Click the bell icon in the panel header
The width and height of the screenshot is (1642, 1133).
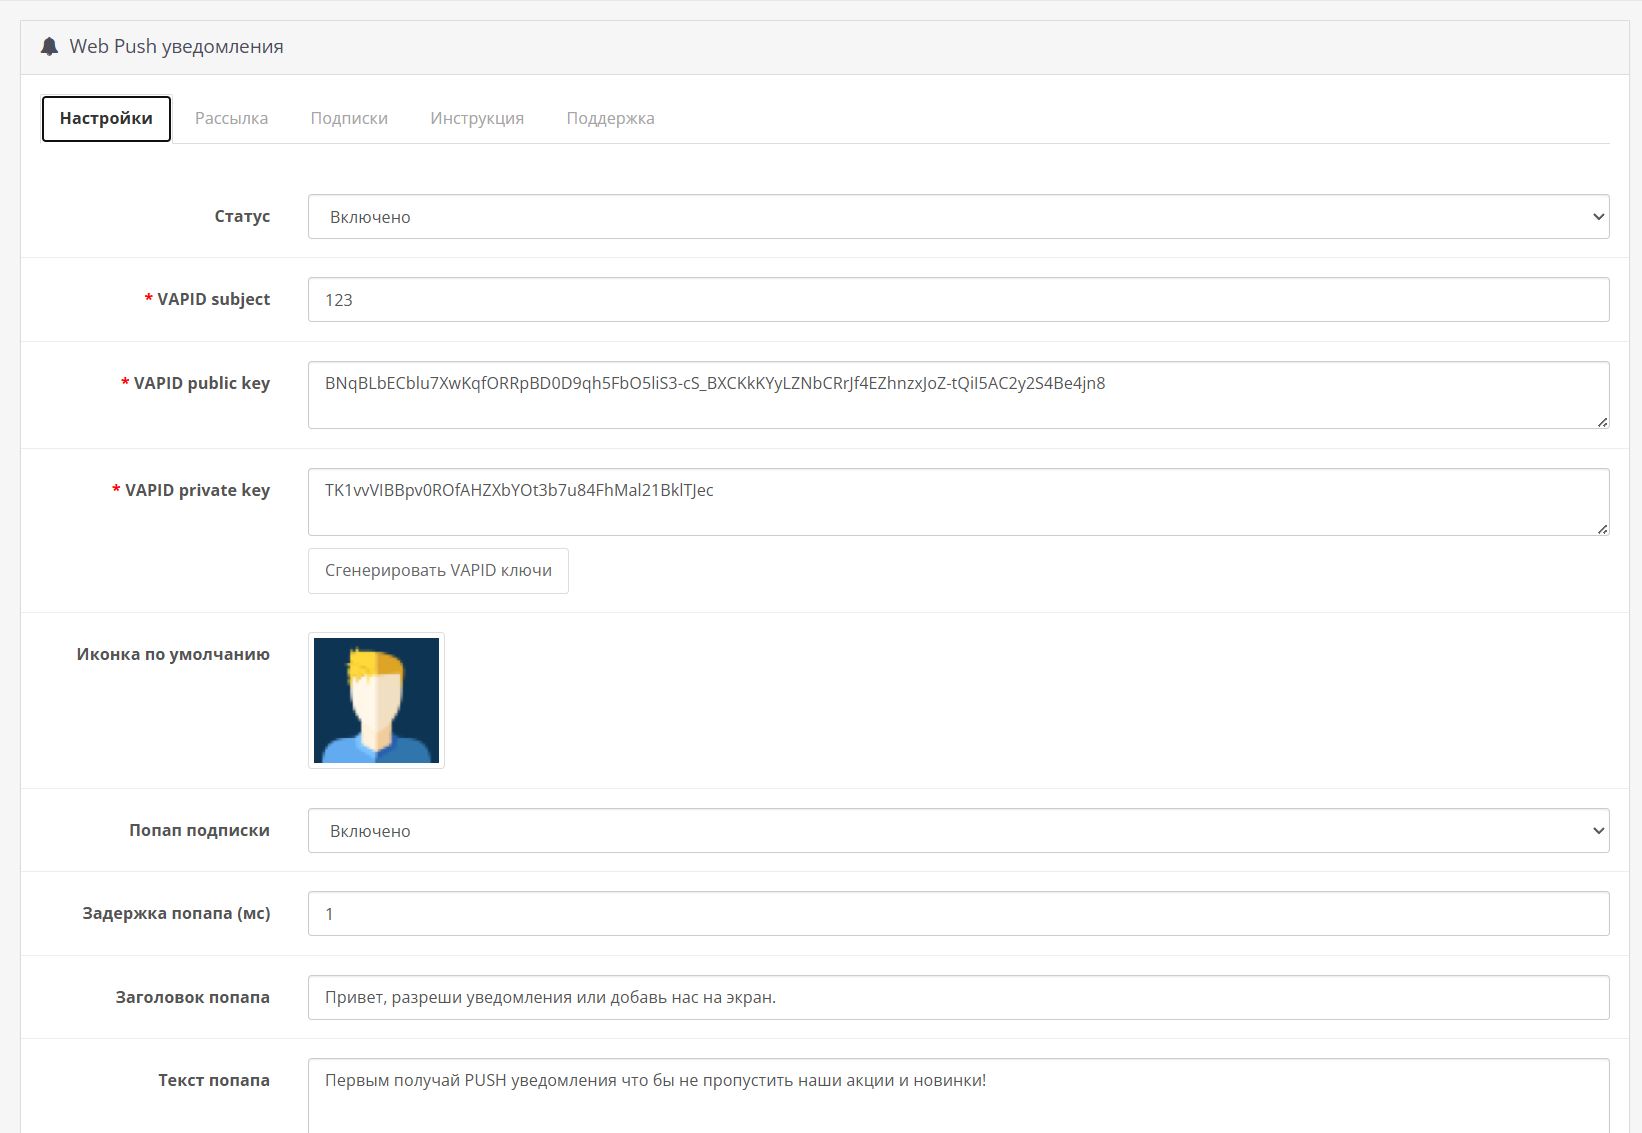pyautogui.click(x=49, y=47)
